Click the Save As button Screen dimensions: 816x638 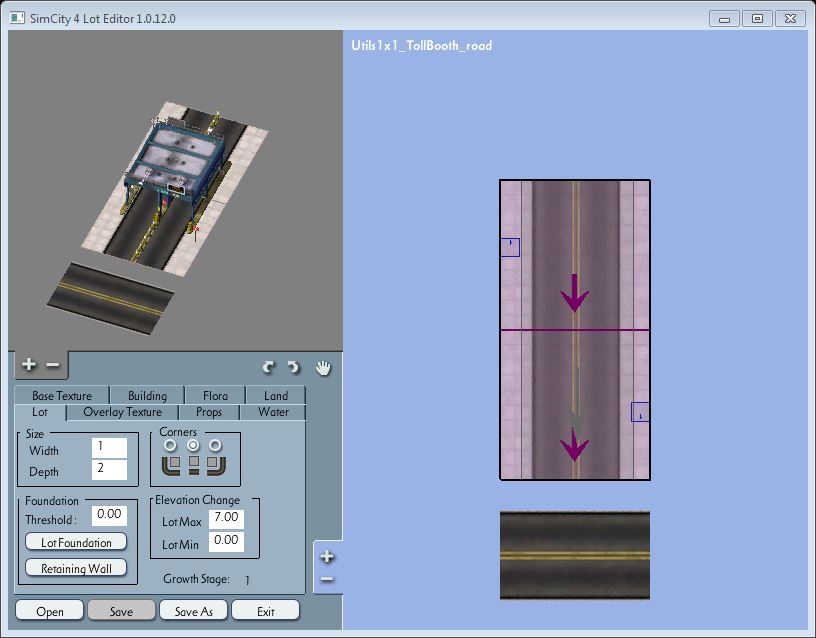coord(194,611)
